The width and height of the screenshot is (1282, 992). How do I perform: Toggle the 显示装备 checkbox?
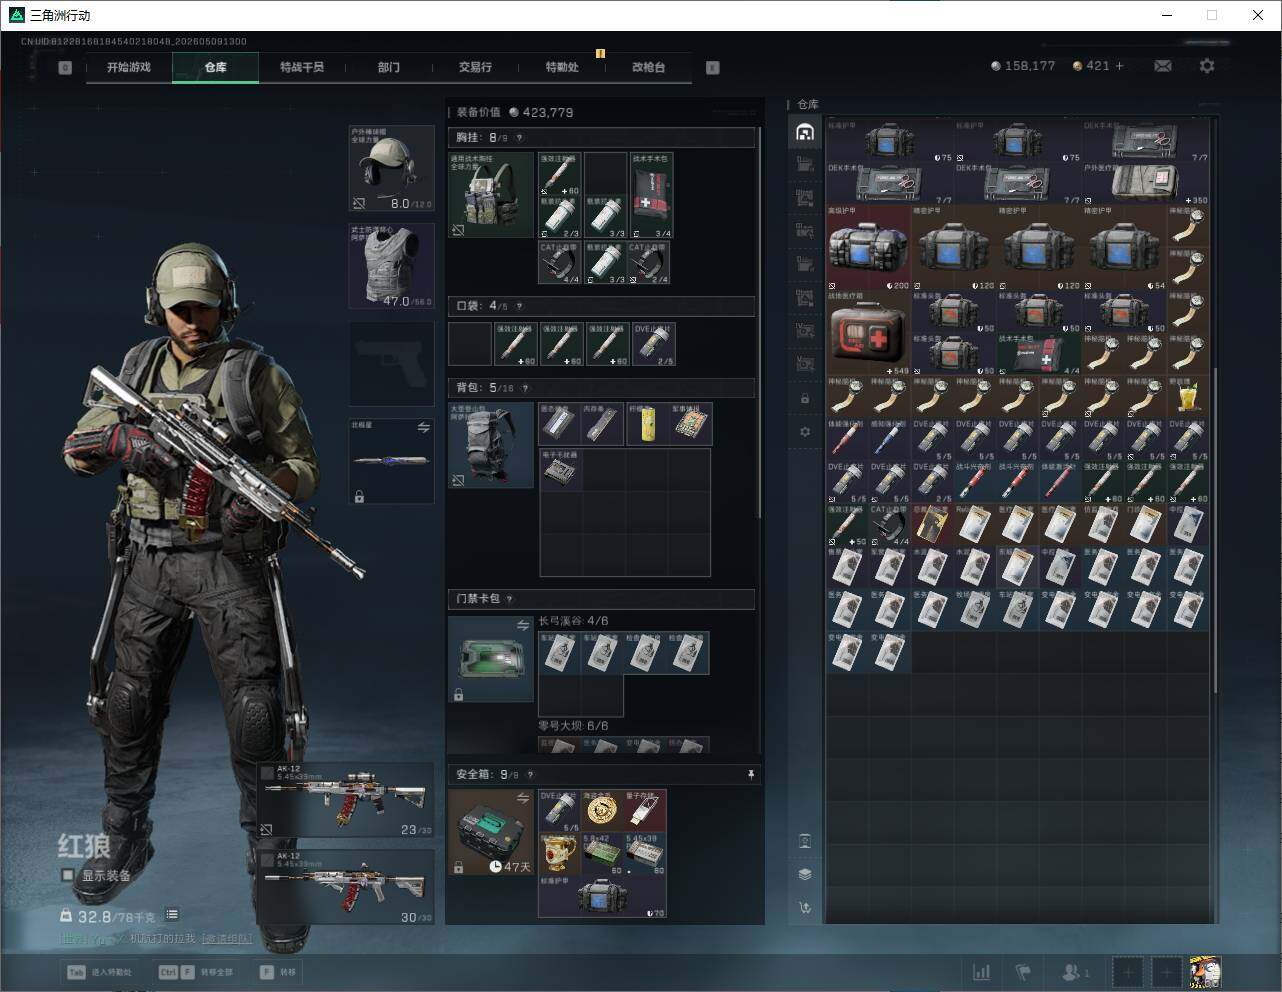point(68,875)
